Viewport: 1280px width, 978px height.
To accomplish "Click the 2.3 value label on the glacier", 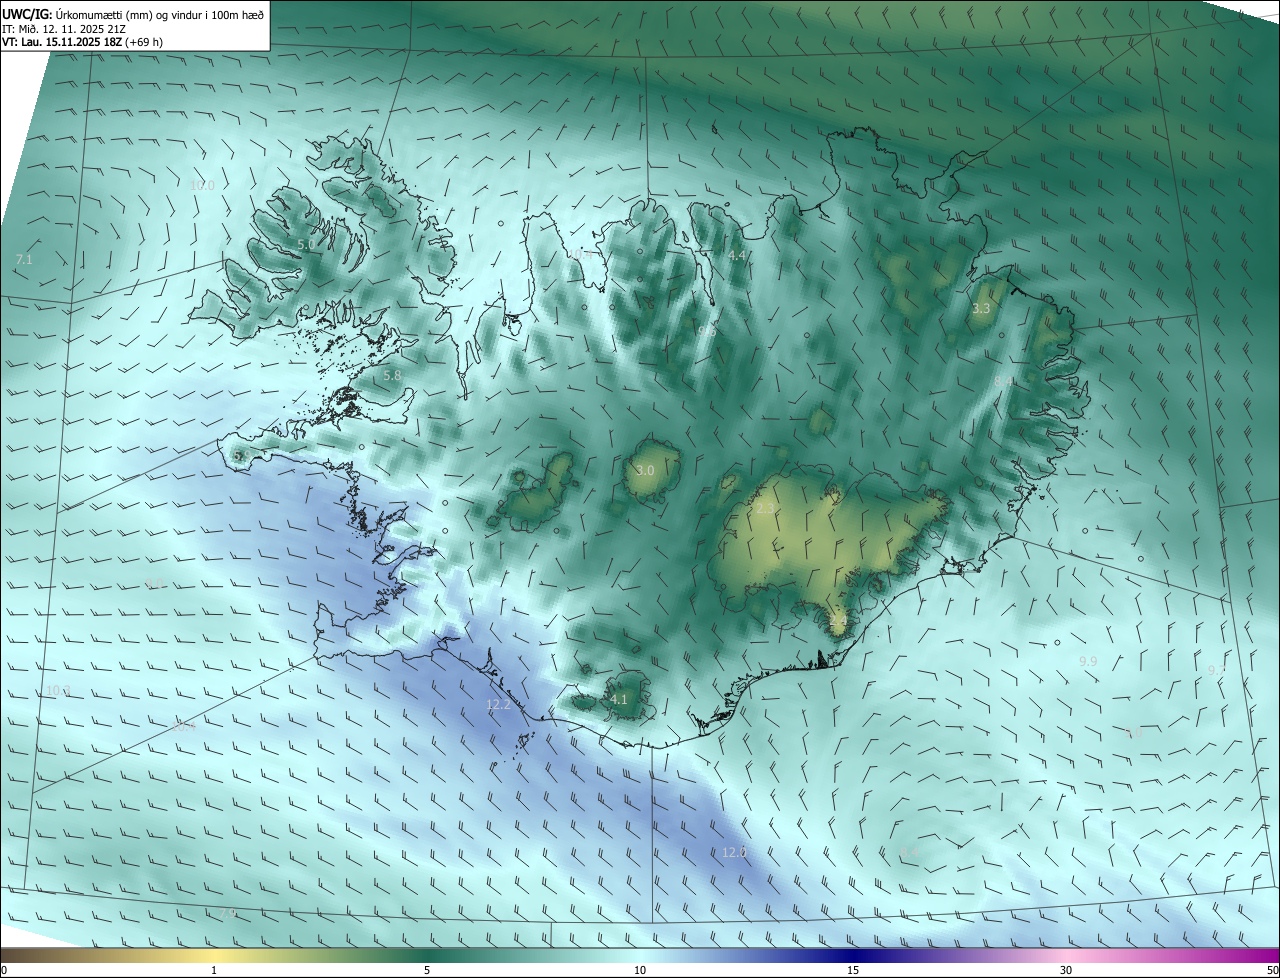I will click(x=765, y=509).
